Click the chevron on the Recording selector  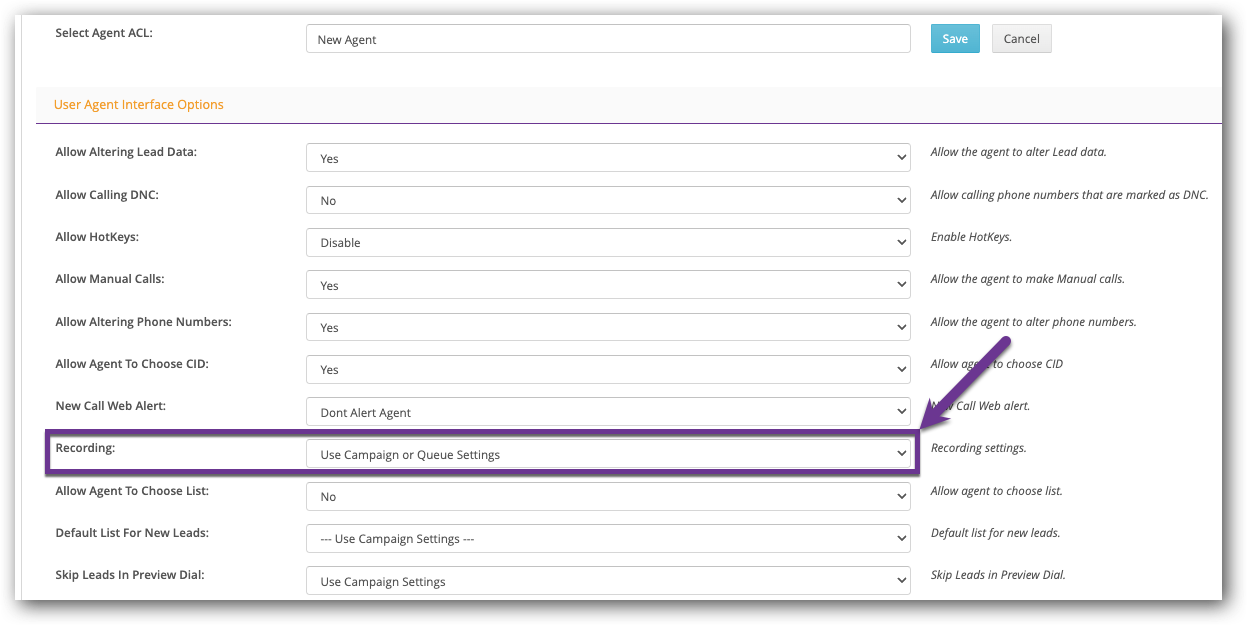(x=899, y=453)
